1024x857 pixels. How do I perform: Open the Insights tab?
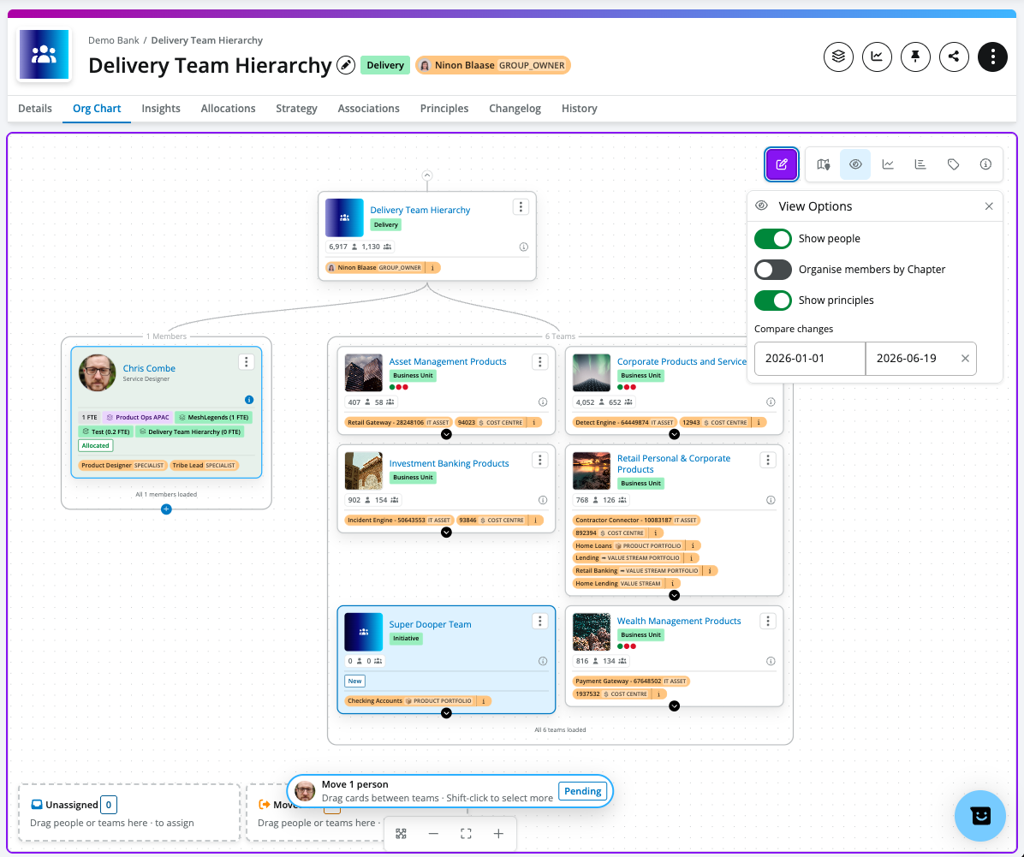click(x=161, y=108)
